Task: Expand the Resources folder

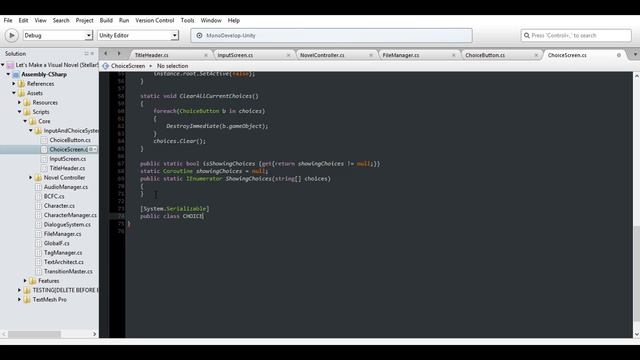Action: coord(20,102)
